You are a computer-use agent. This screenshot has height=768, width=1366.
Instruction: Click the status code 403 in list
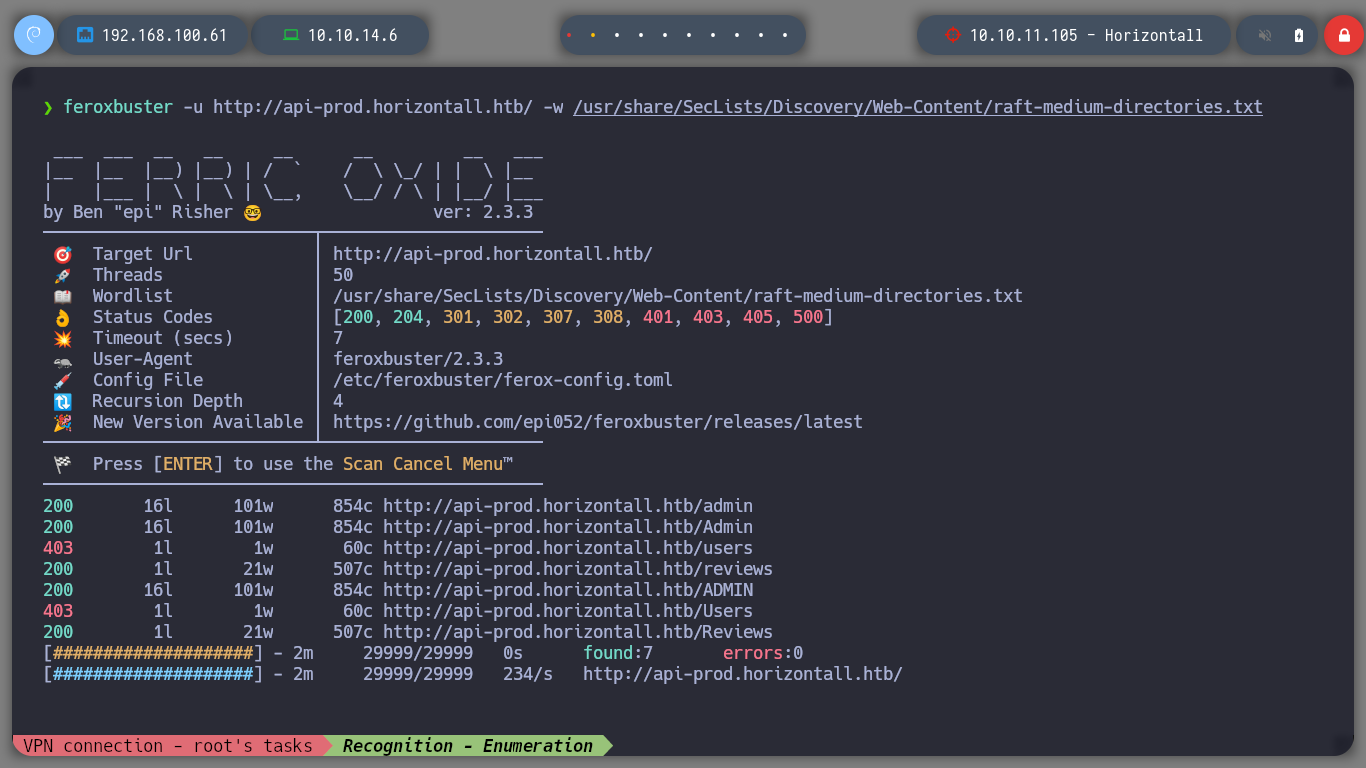tap(708, 317)
